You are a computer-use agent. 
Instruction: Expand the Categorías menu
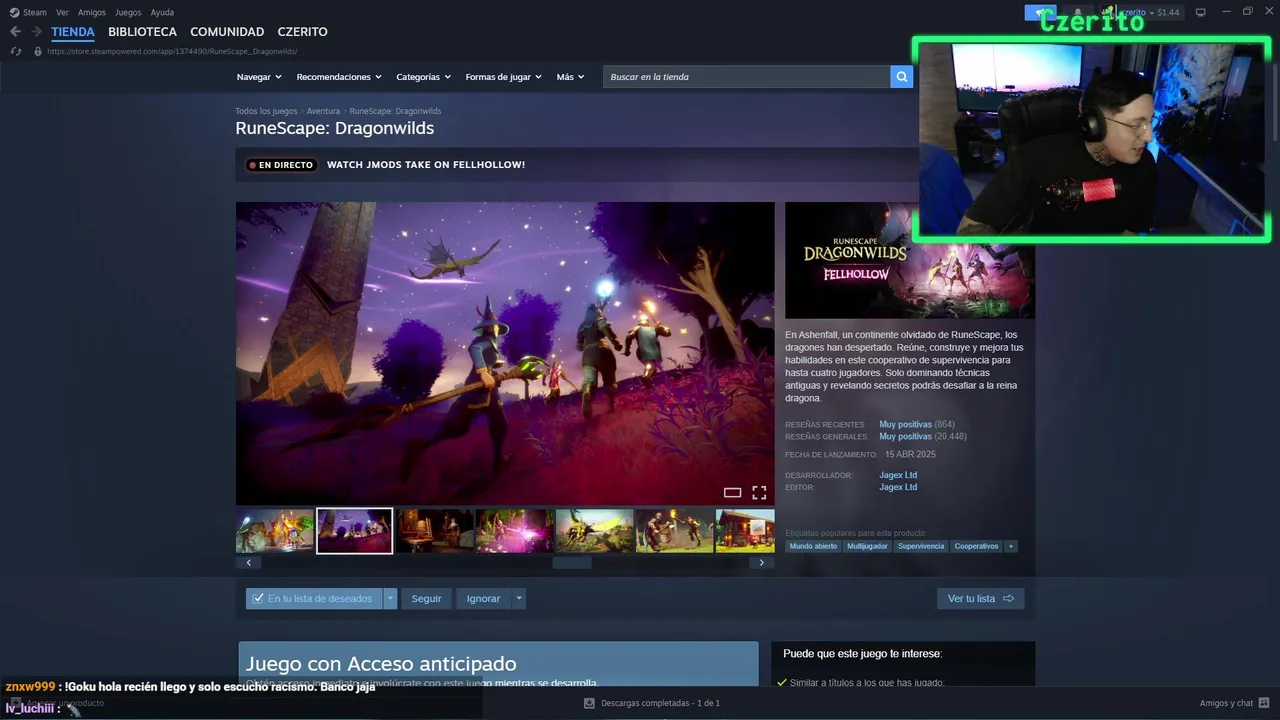click(x=423, y=77)
